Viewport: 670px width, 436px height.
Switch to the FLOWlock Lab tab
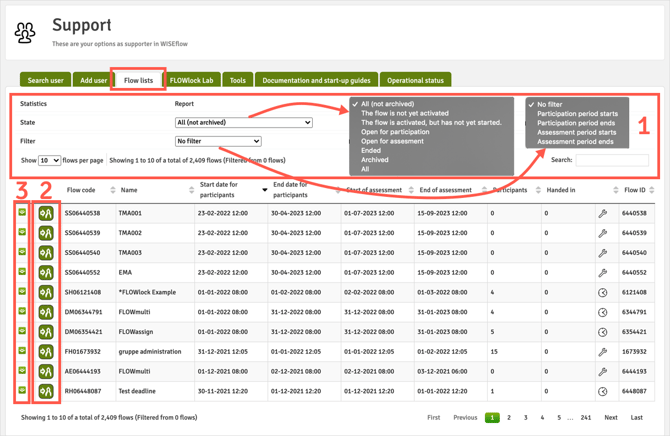pyautogui.click(x=191, y=80)
